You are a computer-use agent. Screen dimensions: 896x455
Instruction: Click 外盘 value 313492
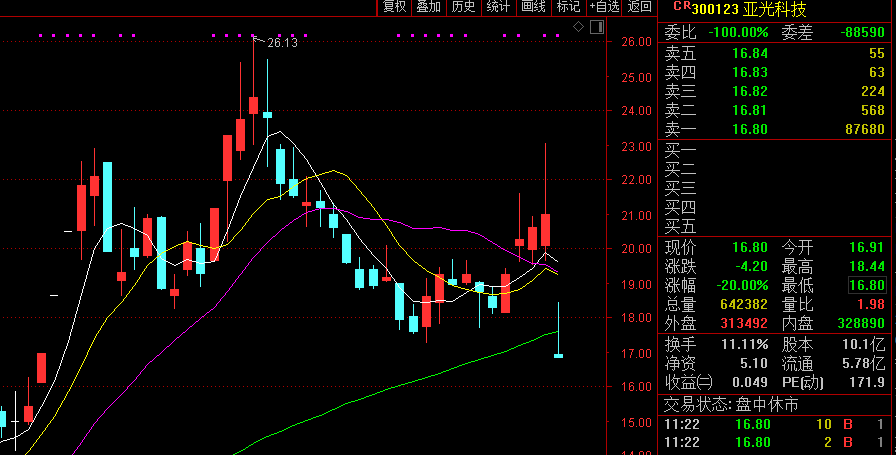coord(745,323)
